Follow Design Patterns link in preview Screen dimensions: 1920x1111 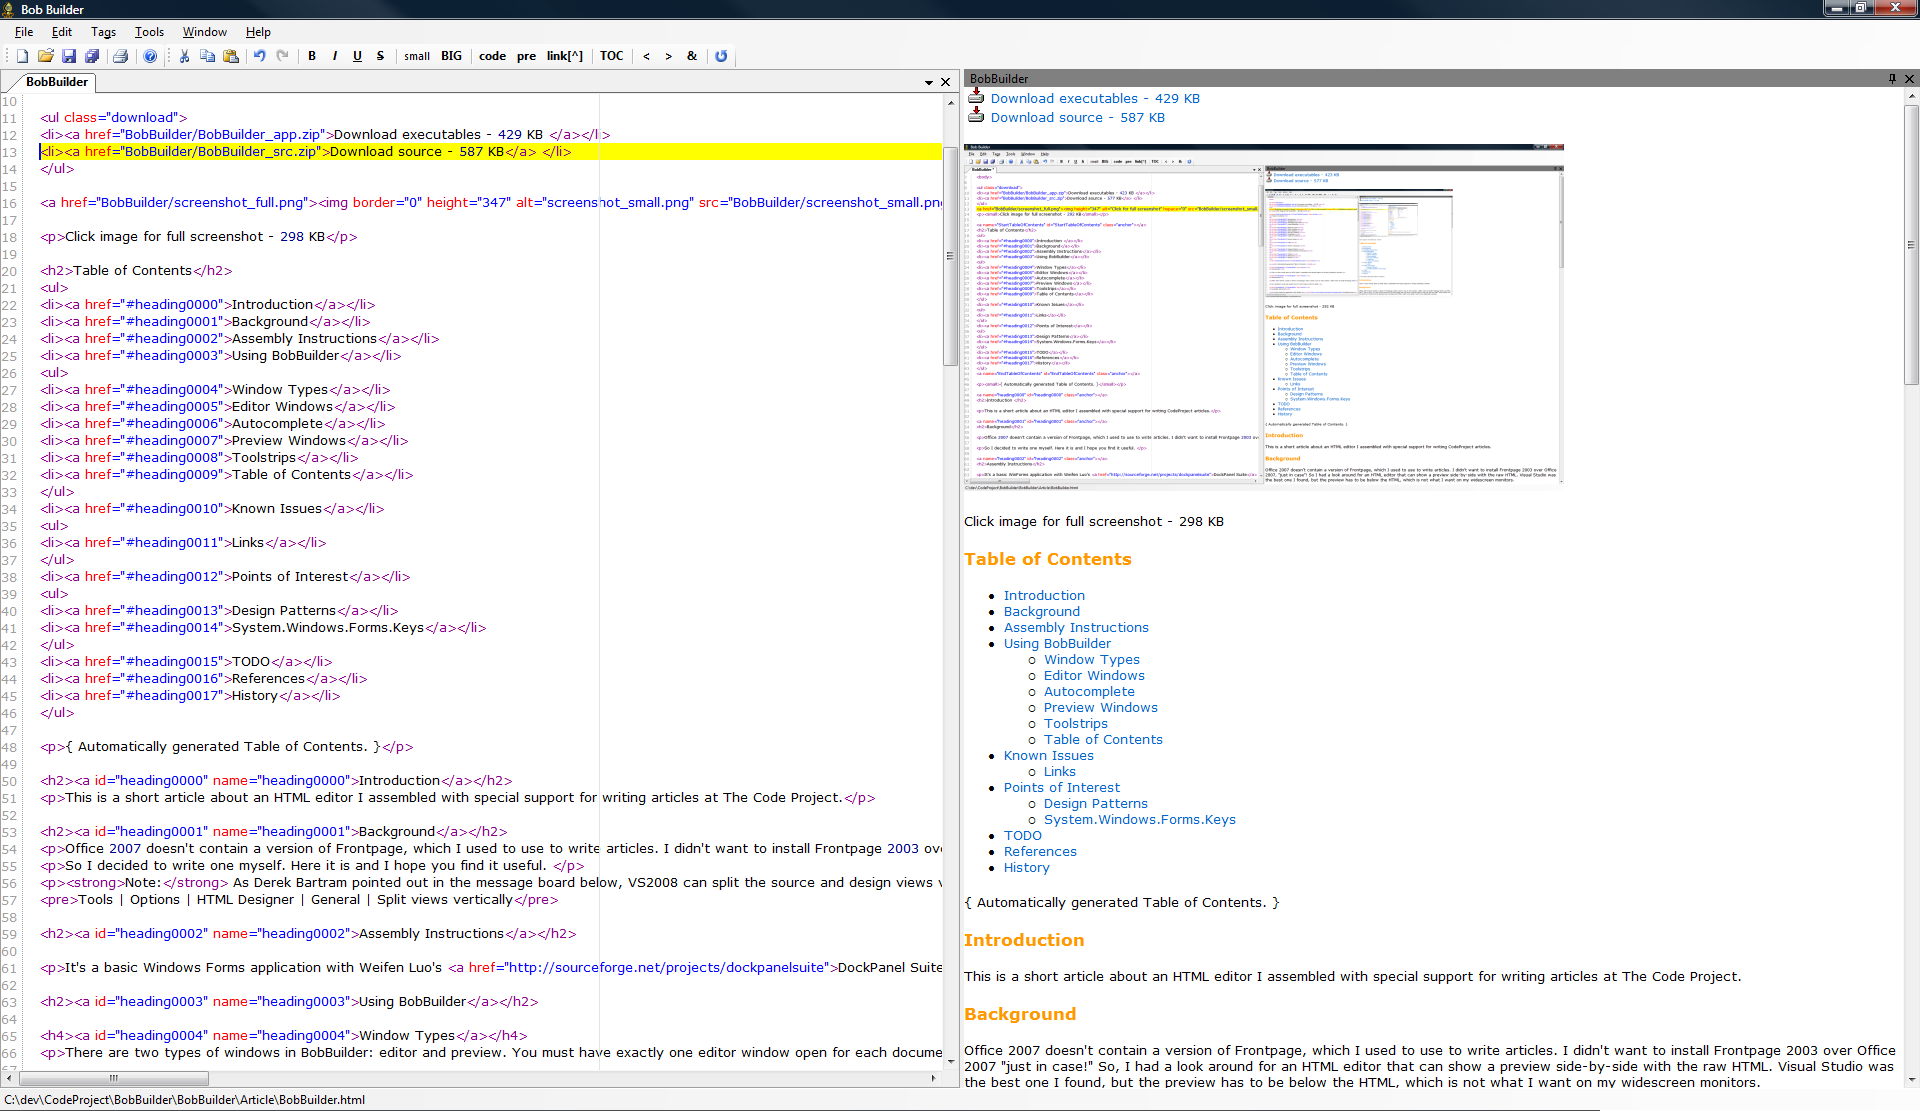1096,803
